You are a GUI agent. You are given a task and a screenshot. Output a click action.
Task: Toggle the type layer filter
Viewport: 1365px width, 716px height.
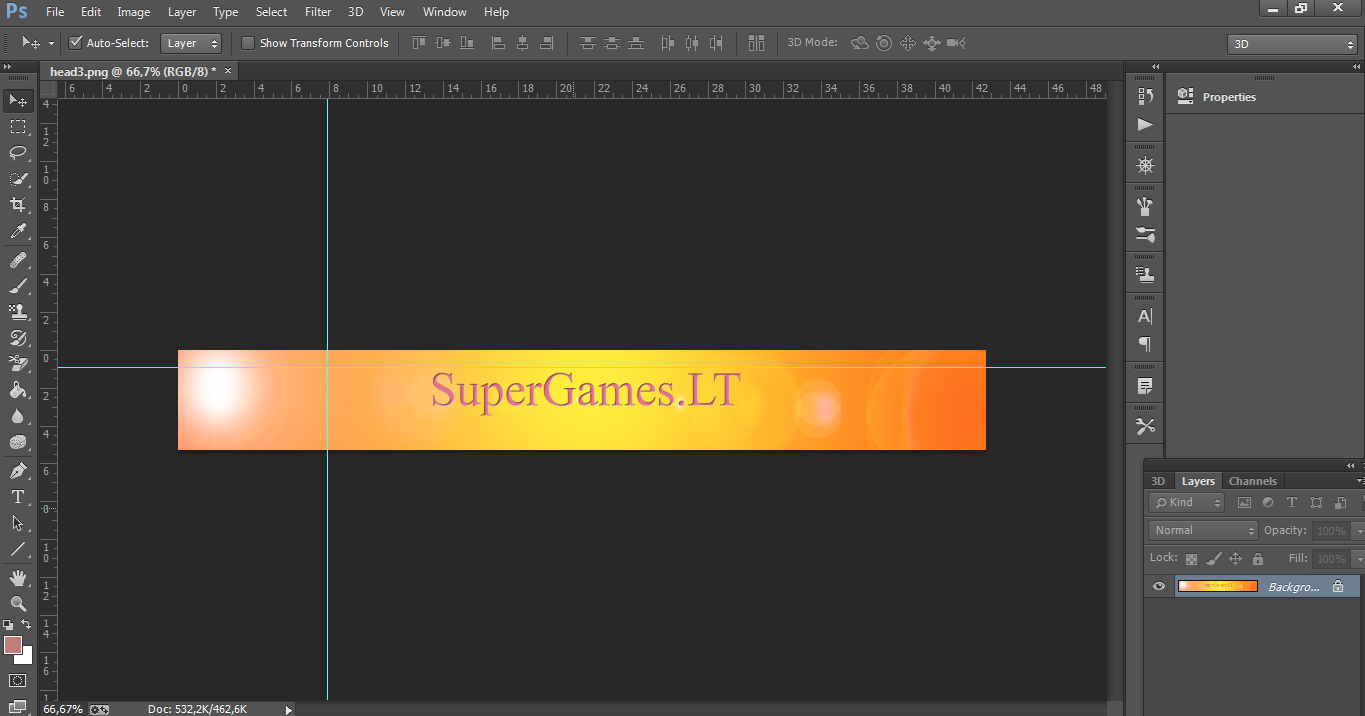click(x=1292, y=503)
